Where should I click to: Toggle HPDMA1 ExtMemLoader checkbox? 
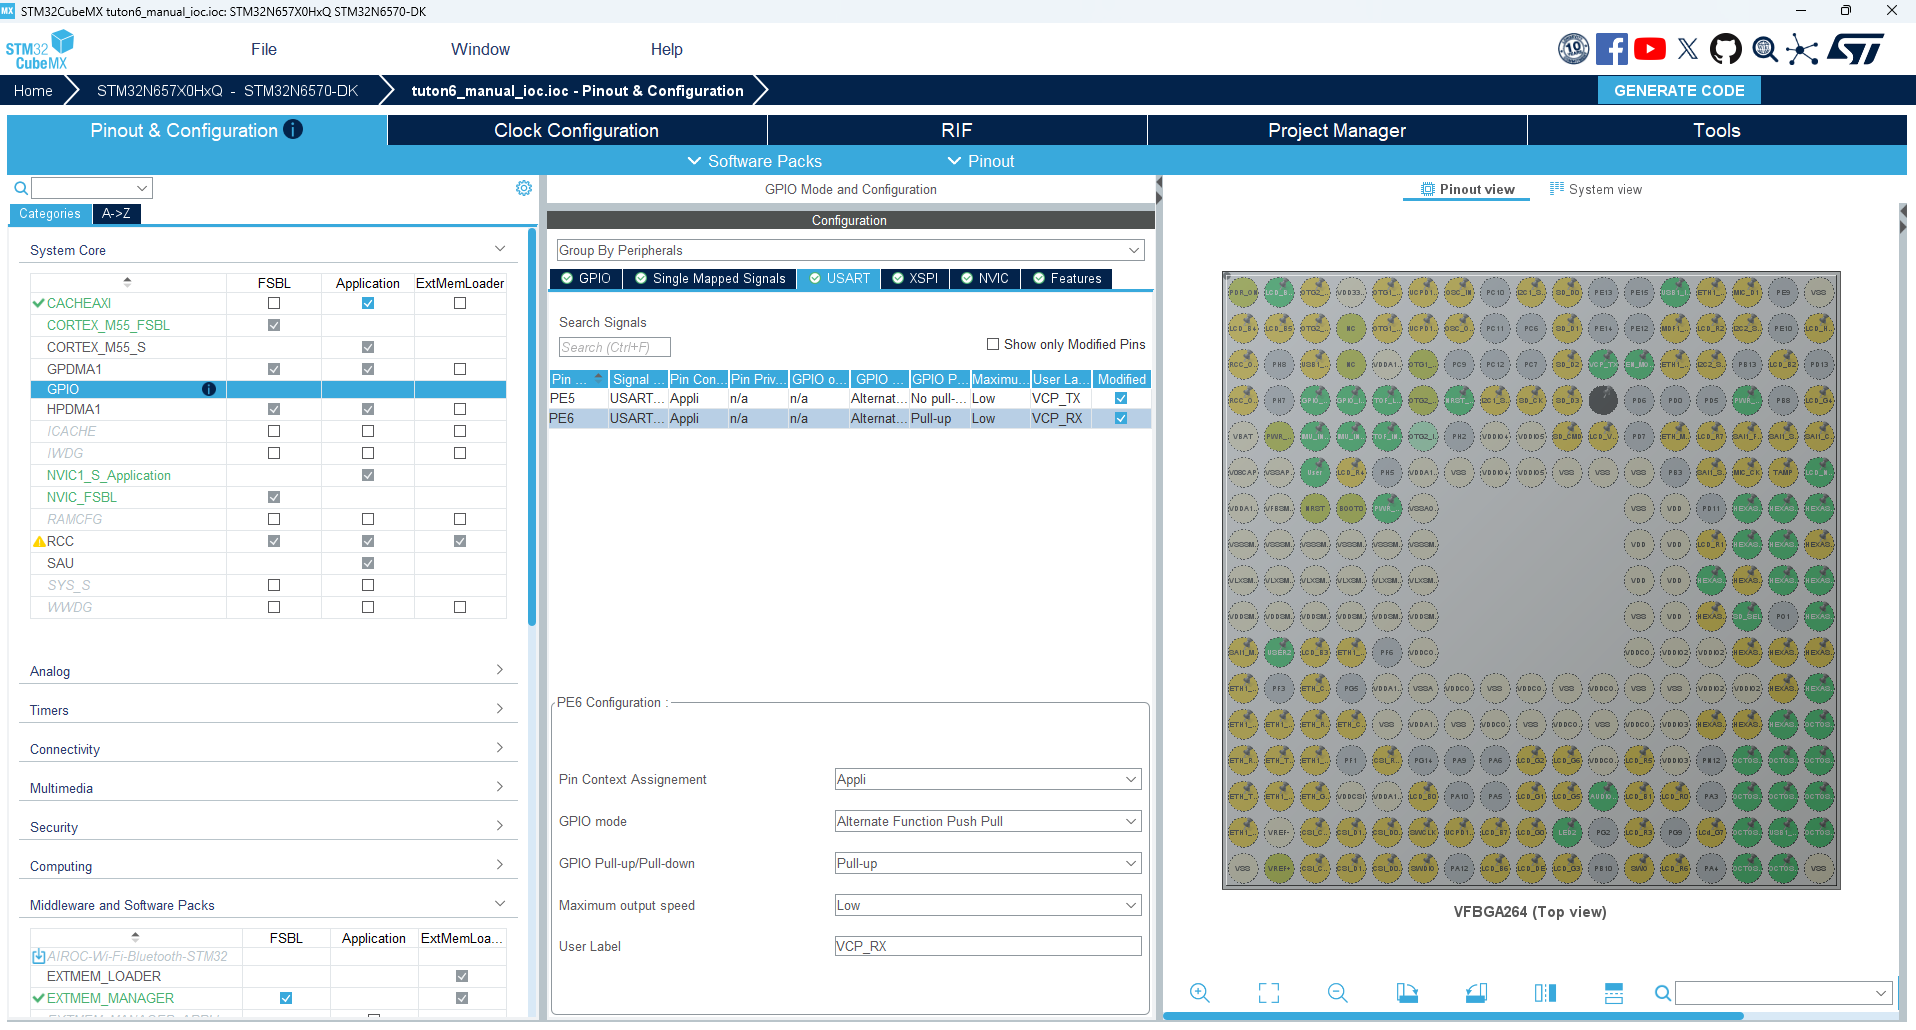pos(460,409)
